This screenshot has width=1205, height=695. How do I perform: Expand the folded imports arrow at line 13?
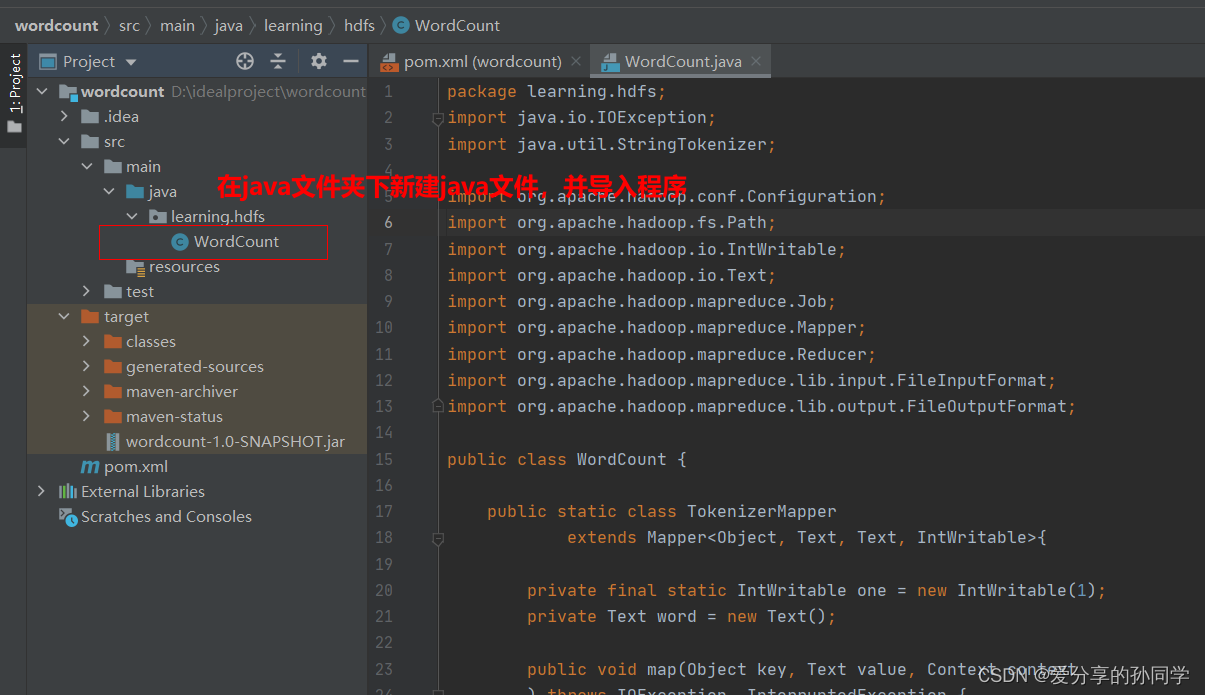coord(437,406)
